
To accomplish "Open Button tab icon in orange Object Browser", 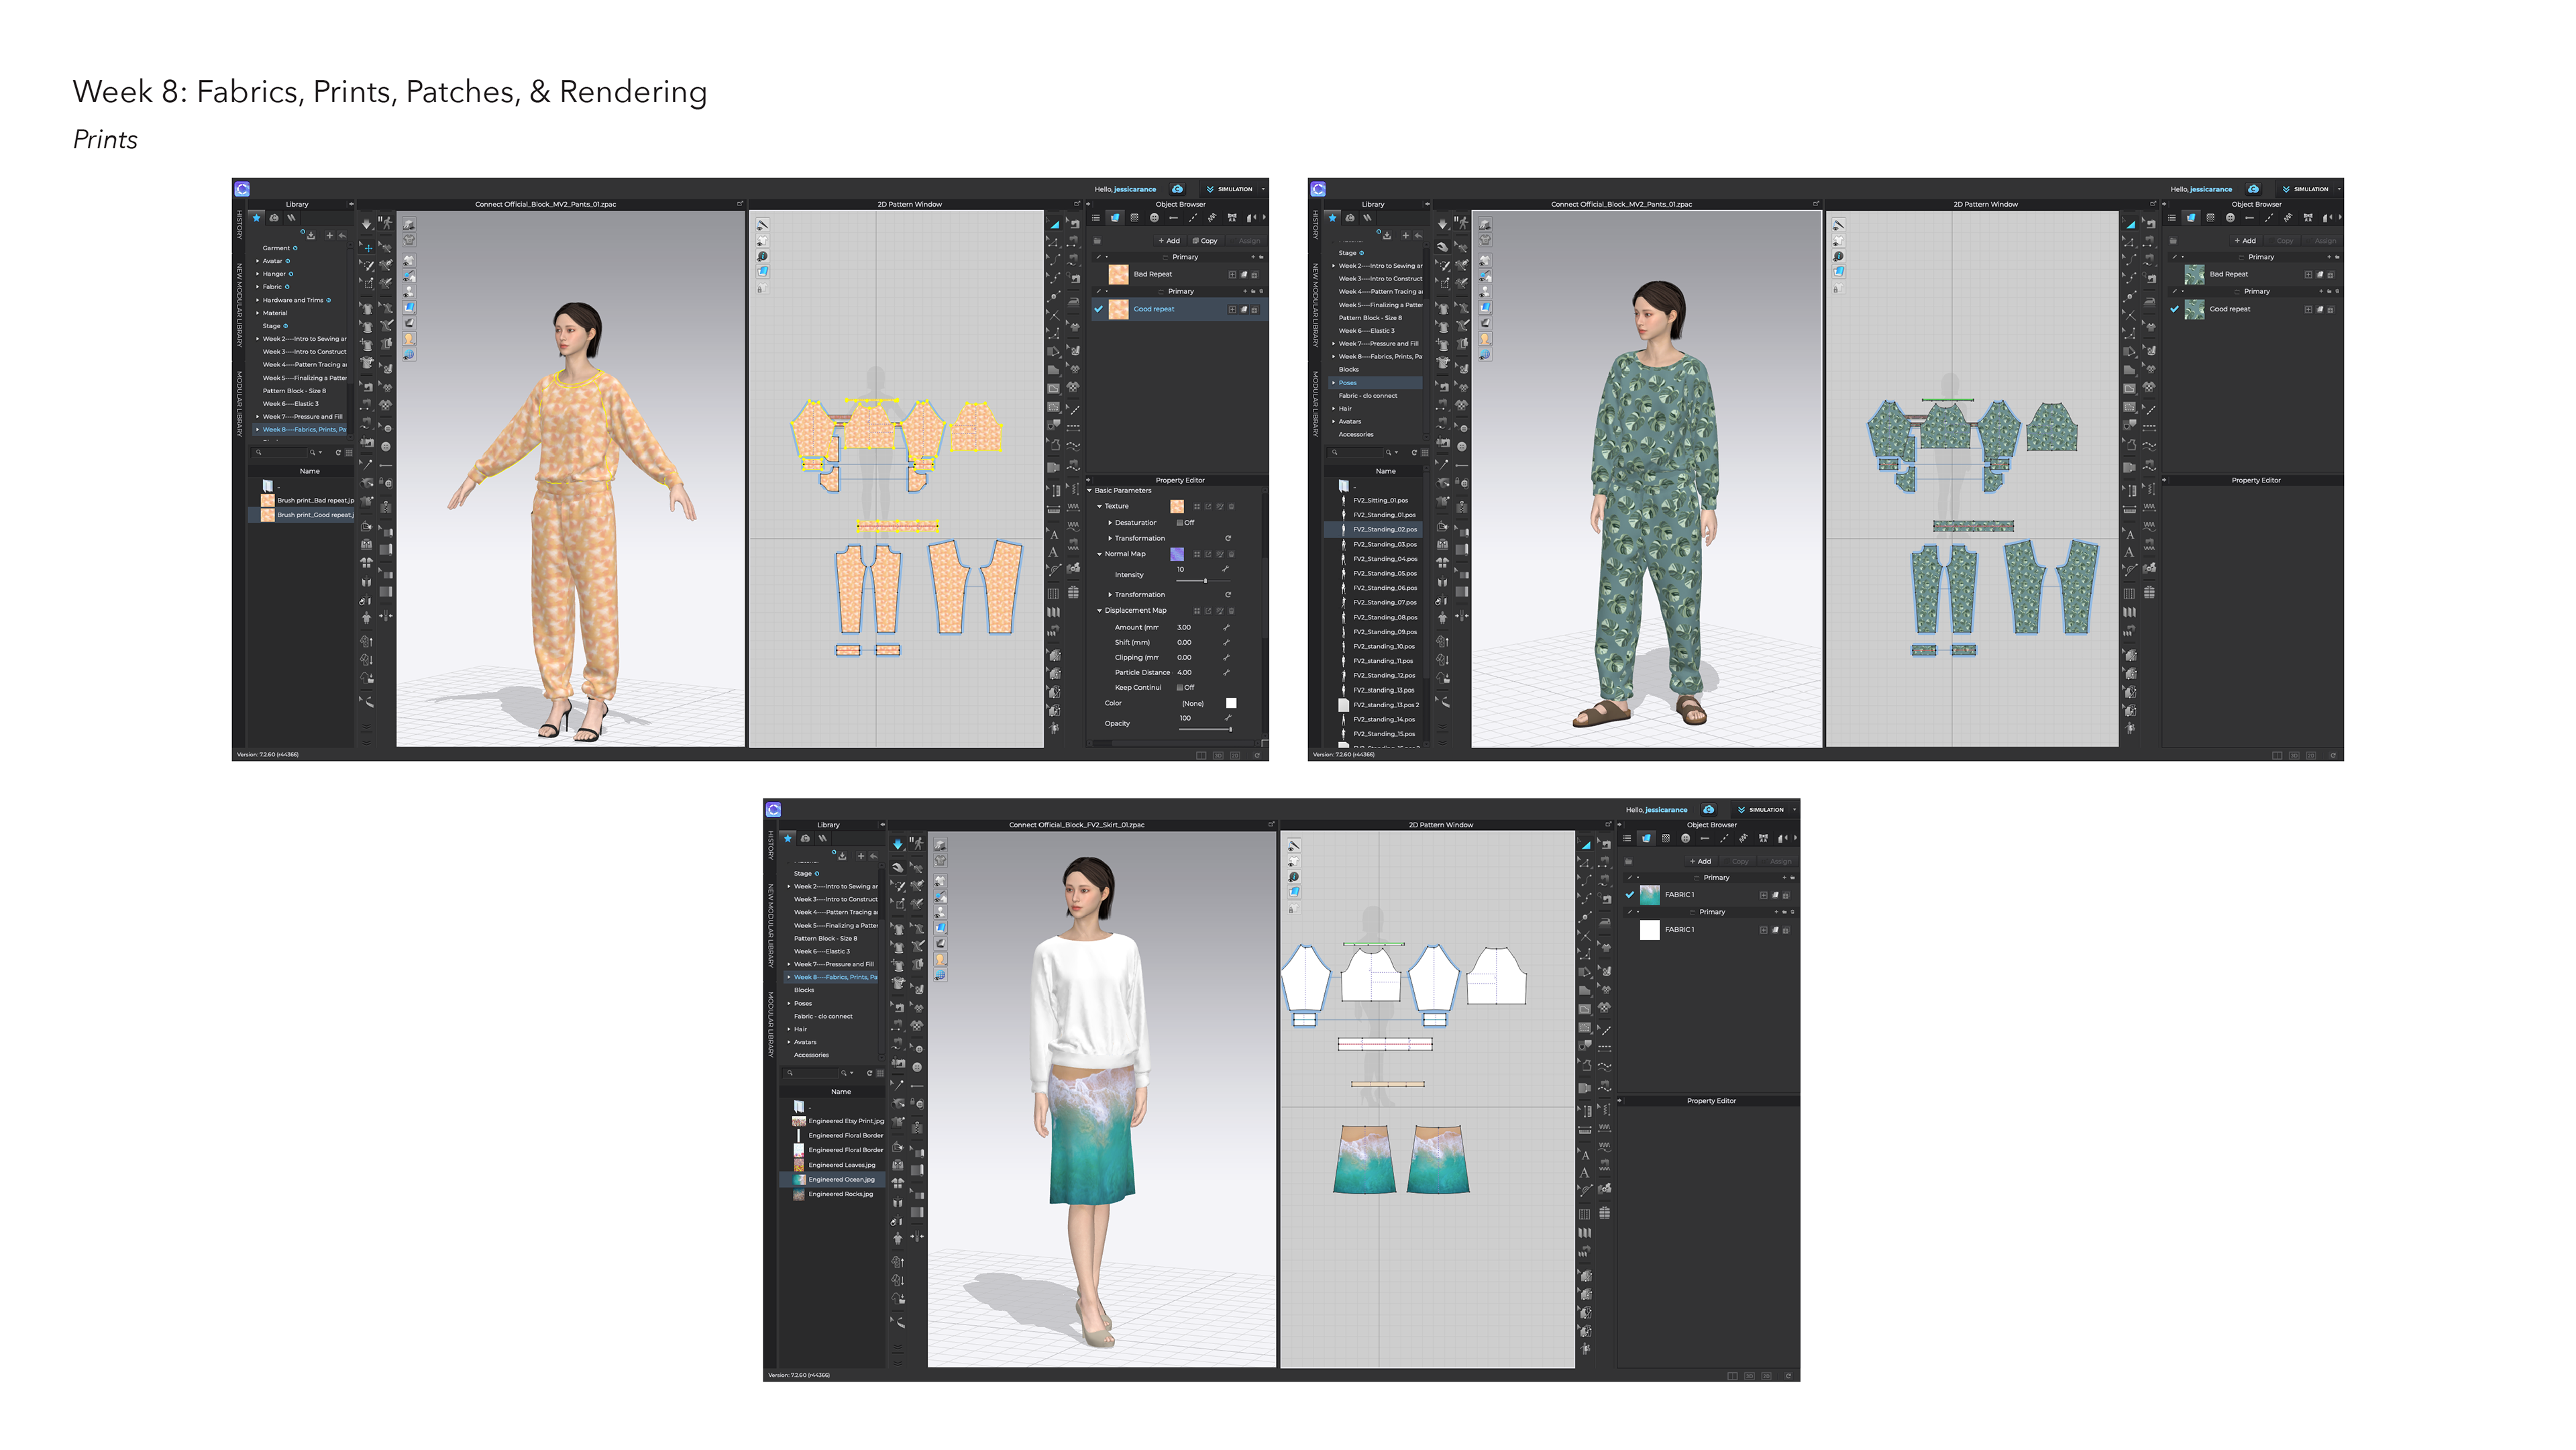I will (x=1154, y=217).
